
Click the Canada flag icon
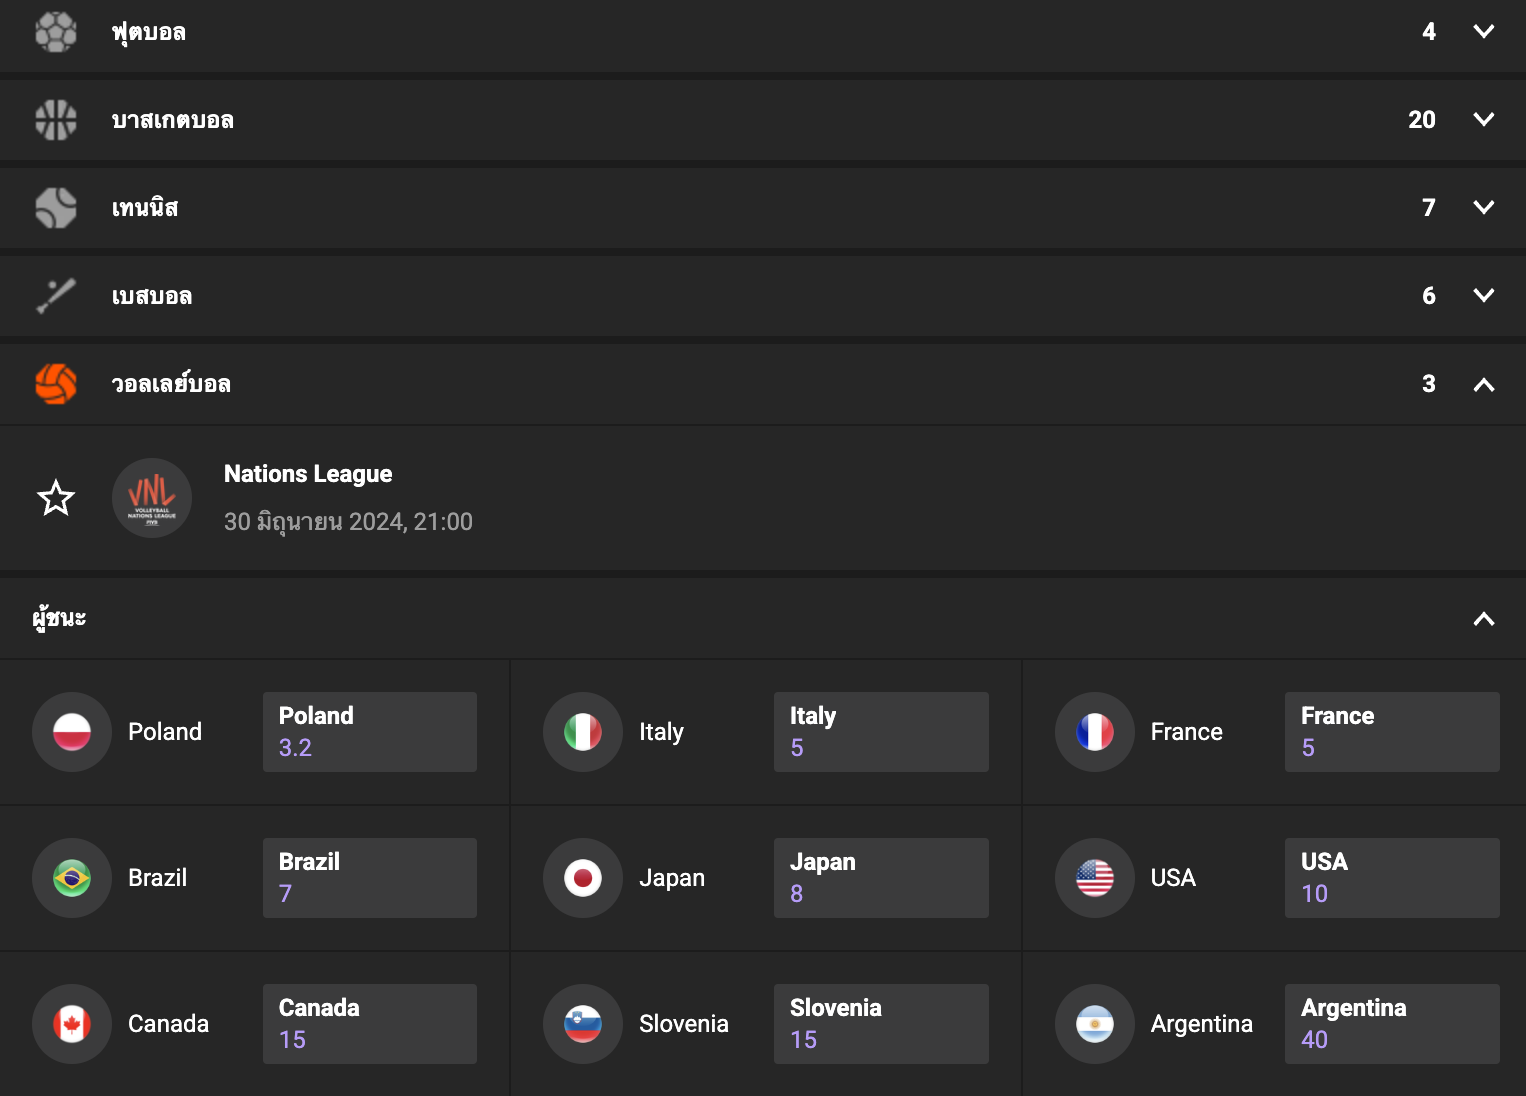[72, 1024]
